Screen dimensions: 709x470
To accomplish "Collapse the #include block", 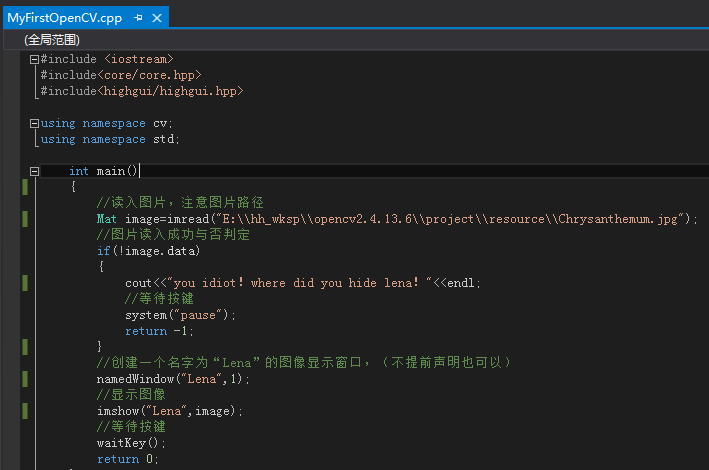I will (x=34, y=59).
